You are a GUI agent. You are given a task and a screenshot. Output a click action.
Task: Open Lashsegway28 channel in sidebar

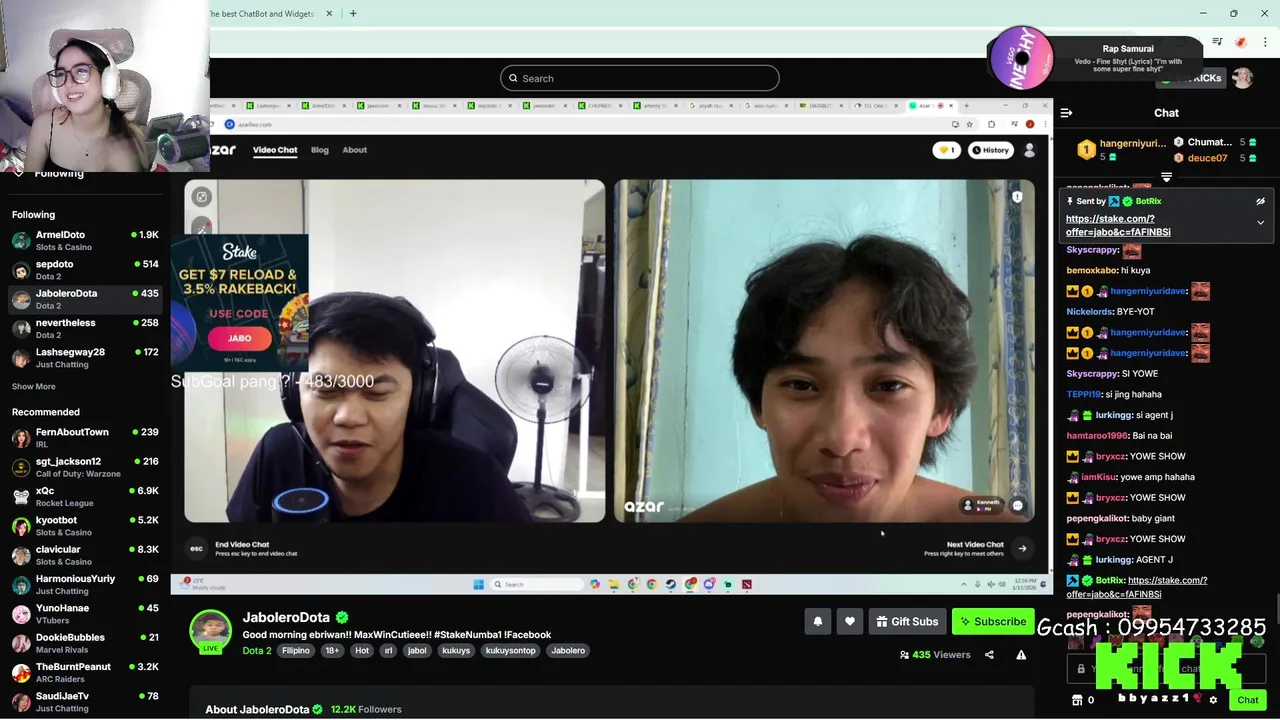pyautogui.click(x=85, y=358)
